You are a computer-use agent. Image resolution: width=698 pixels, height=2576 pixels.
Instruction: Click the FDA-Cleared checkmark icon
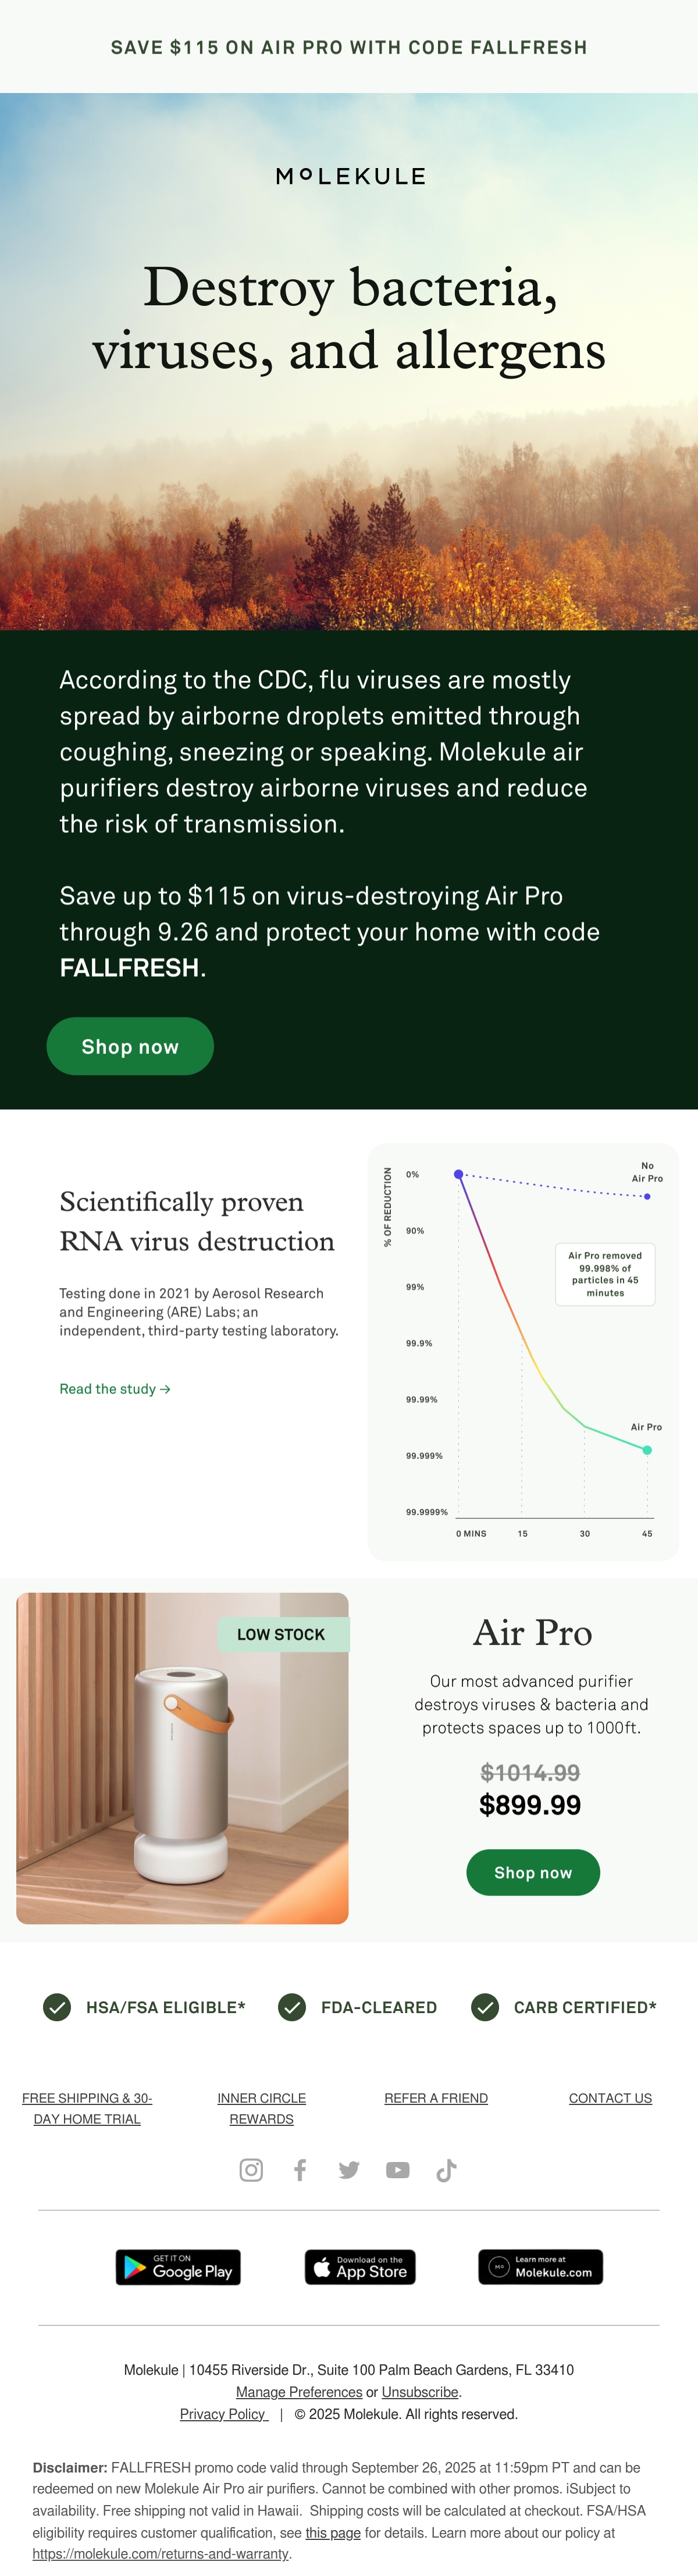point(292,2006)
